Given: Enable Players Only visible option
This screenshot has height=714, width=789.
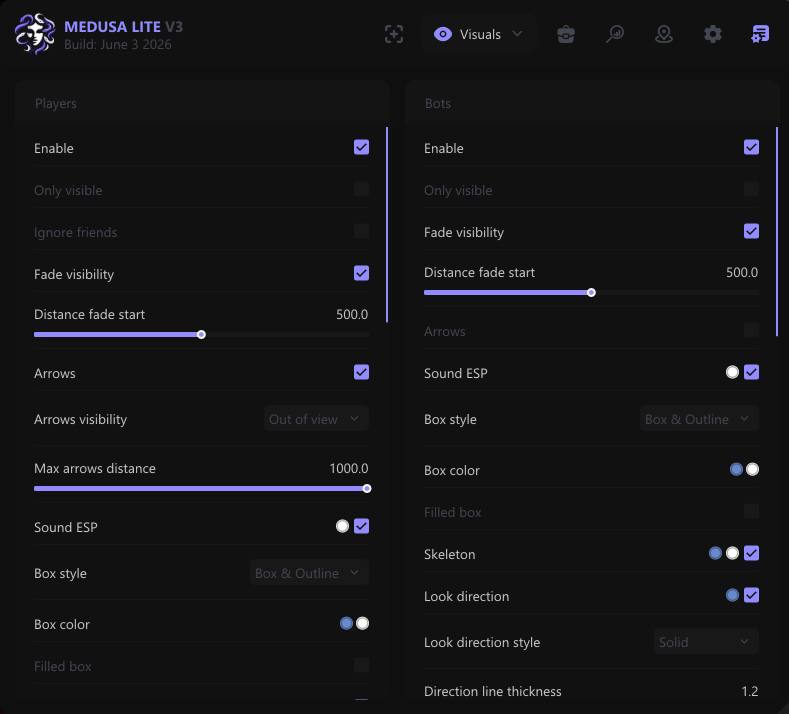Looking at the screenshot, I should tap(361, 190).
